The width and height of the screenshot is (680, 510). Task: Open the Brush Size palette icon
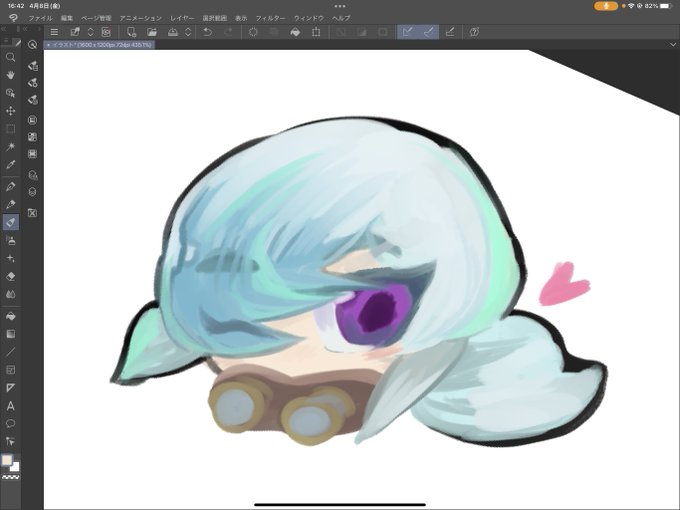(x=33, y=100)
